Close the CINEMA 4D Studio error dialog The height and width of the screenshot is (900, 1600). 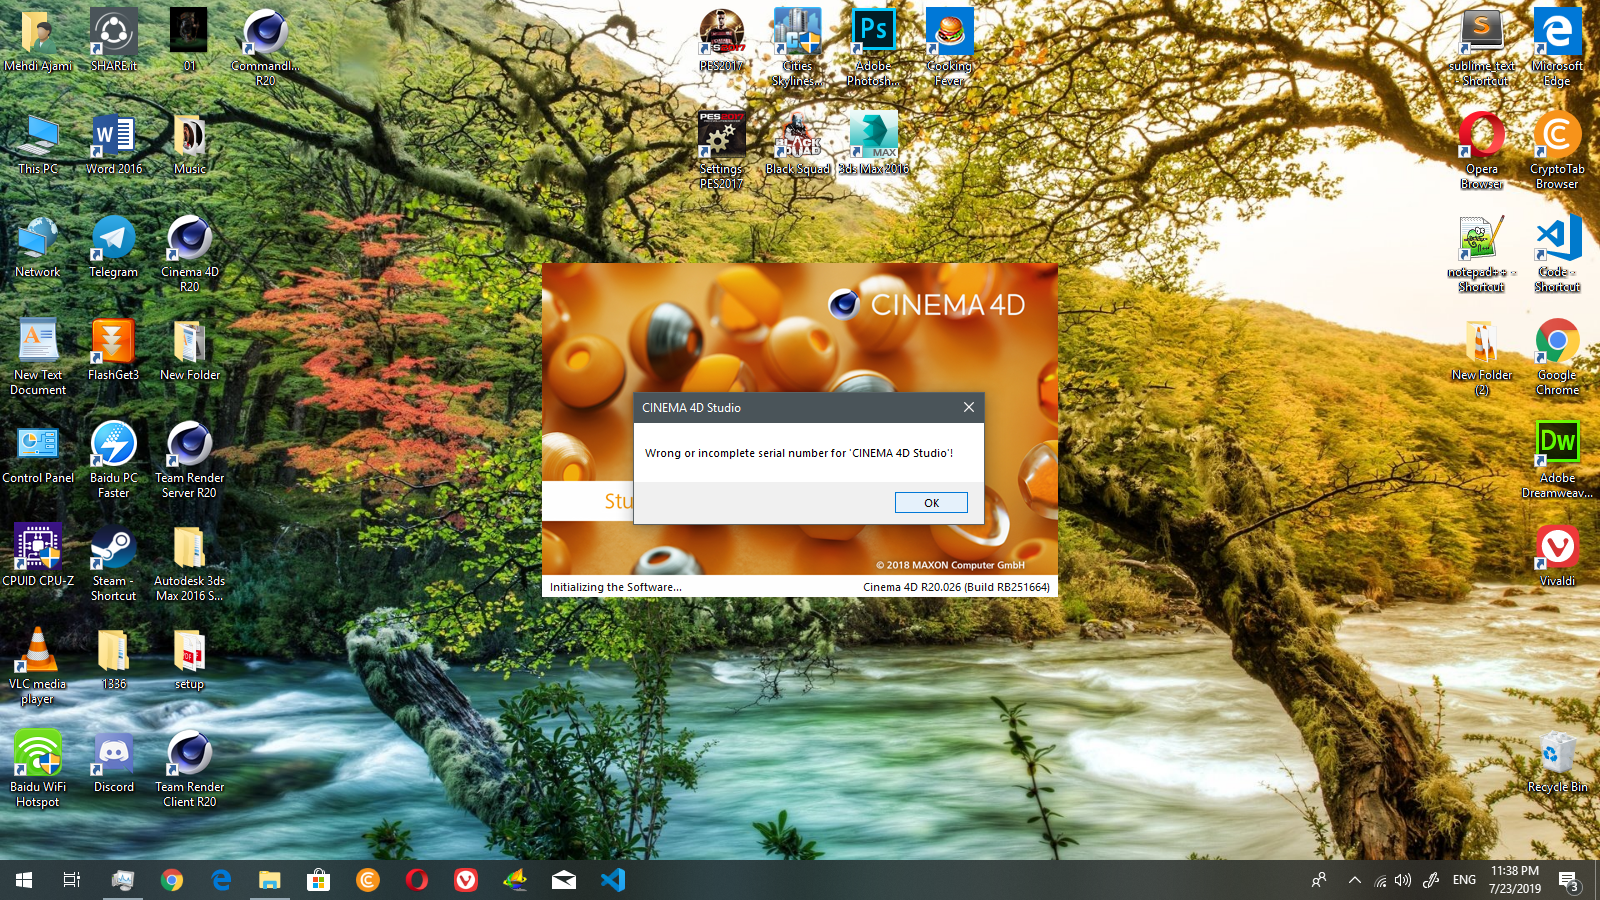(x=968, y=407)
